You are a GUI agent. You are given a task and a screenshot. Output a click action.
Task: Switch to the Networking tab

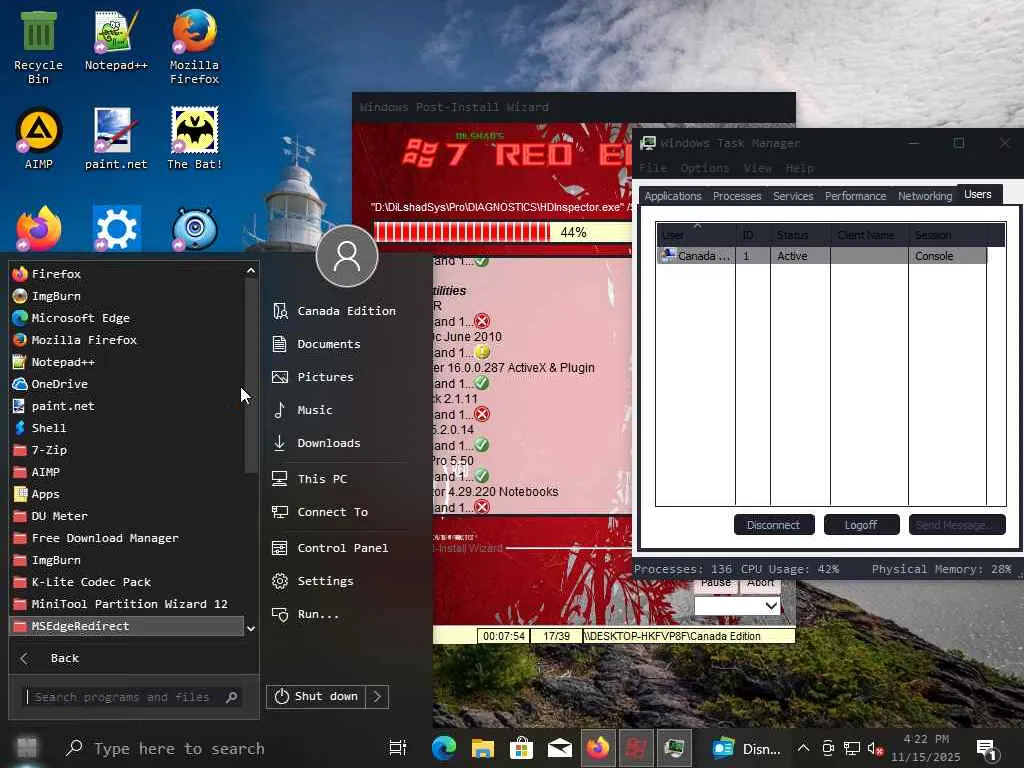pyautogui.click(x=925, y=196)
